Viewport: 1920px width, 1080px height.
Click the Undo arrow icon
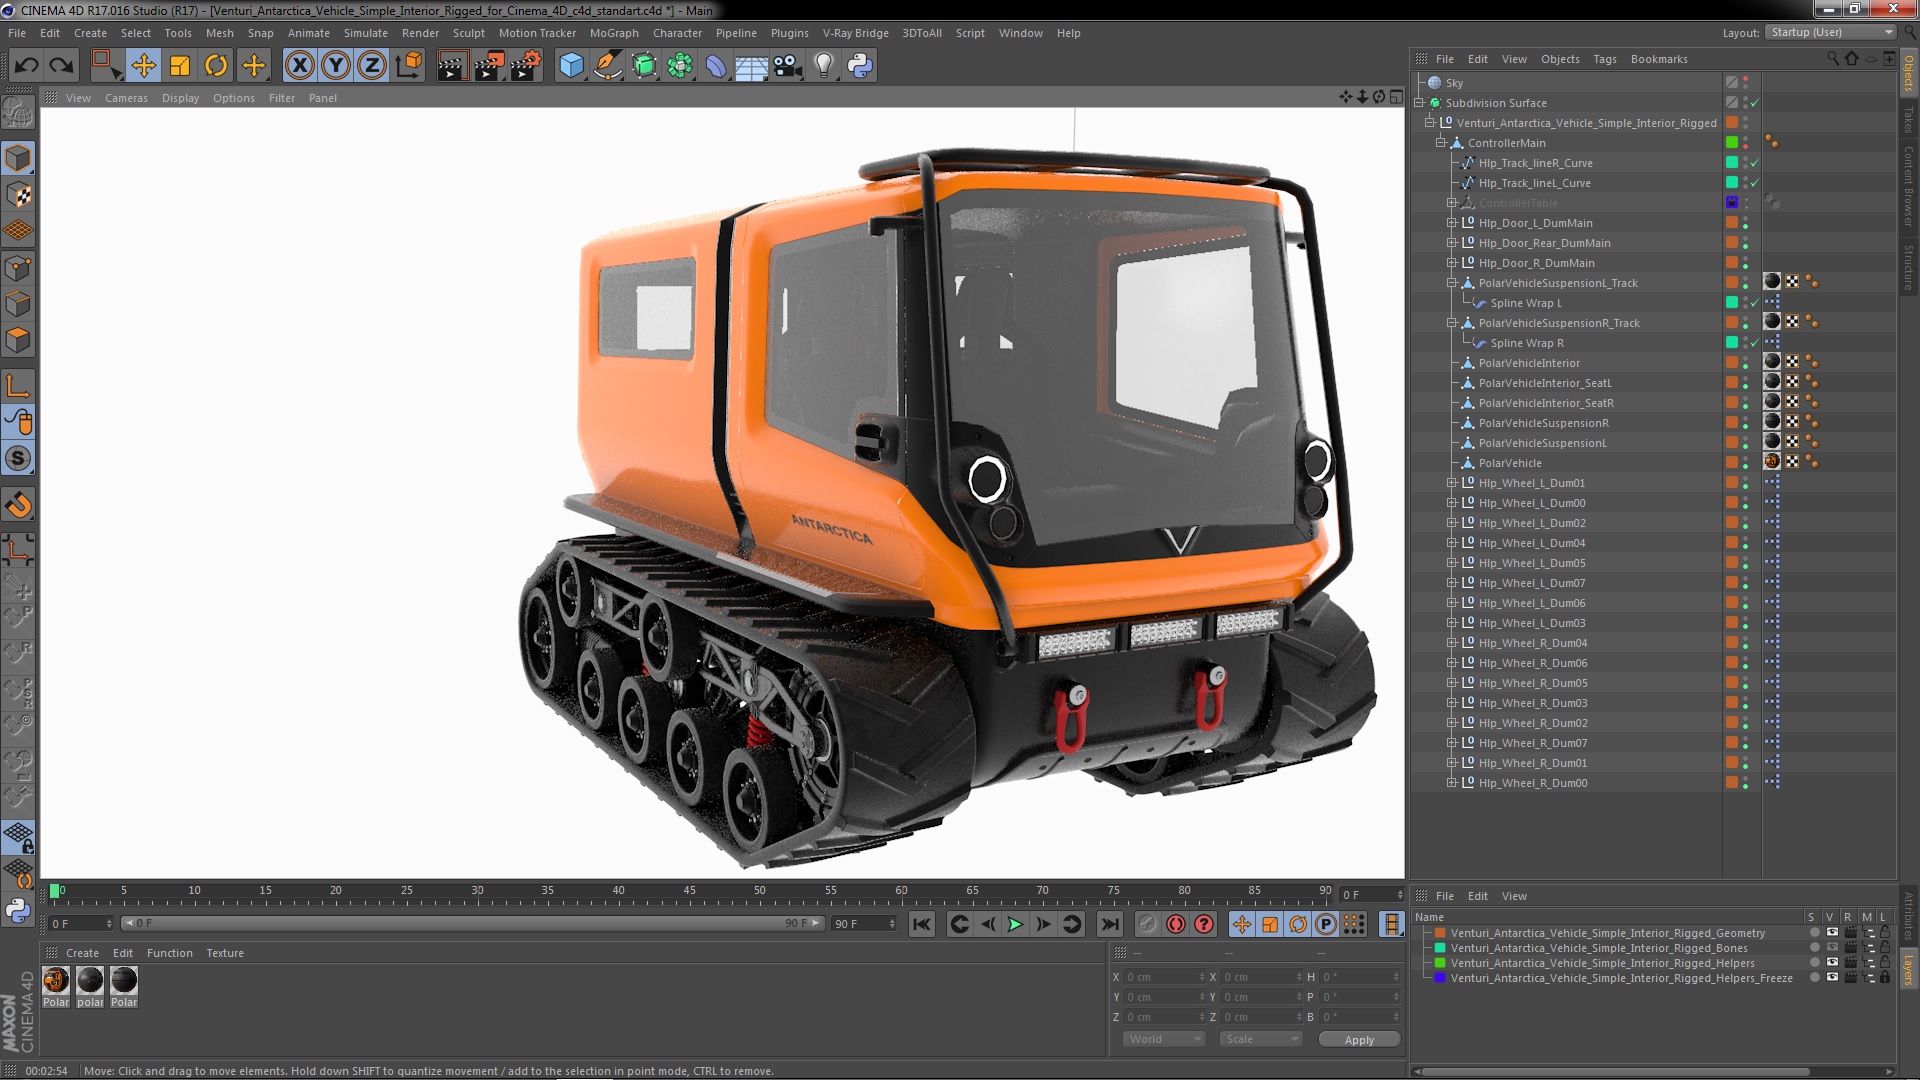point(27,66)
